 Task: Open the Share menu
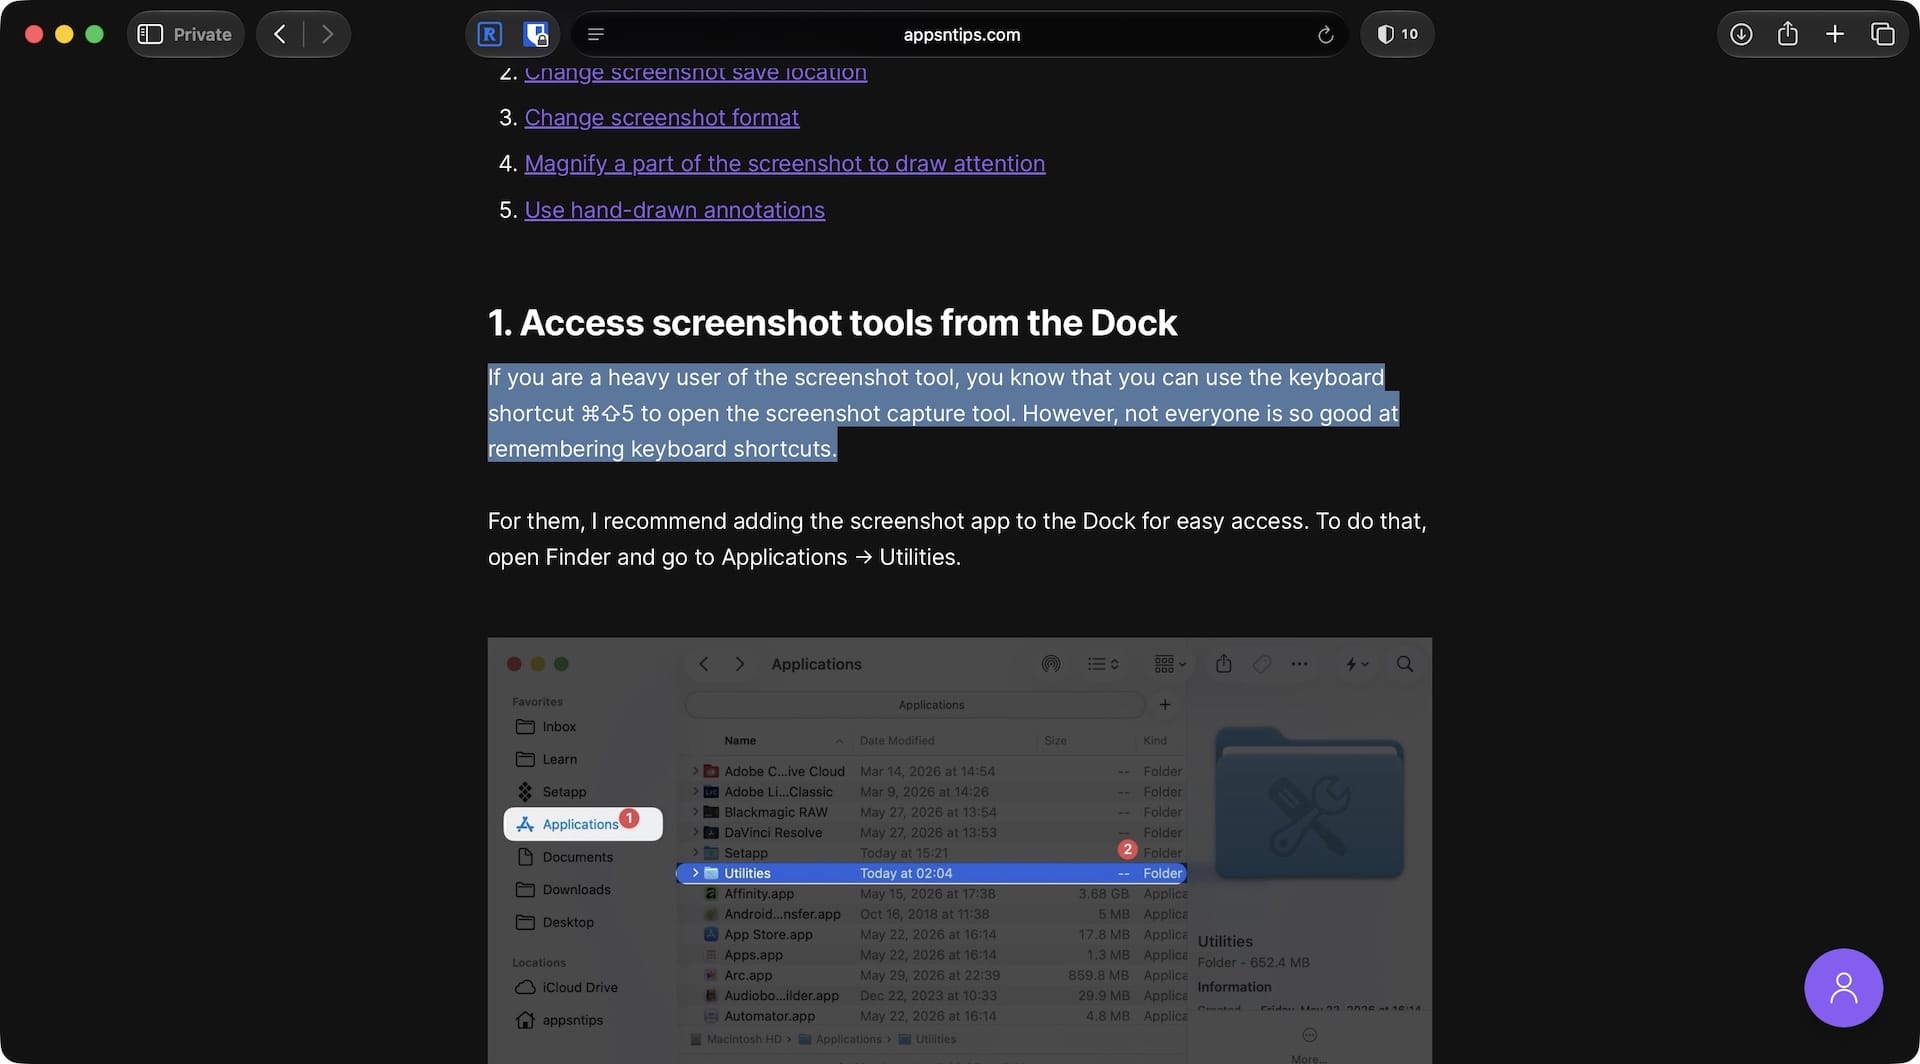[x=1788, y=34]
